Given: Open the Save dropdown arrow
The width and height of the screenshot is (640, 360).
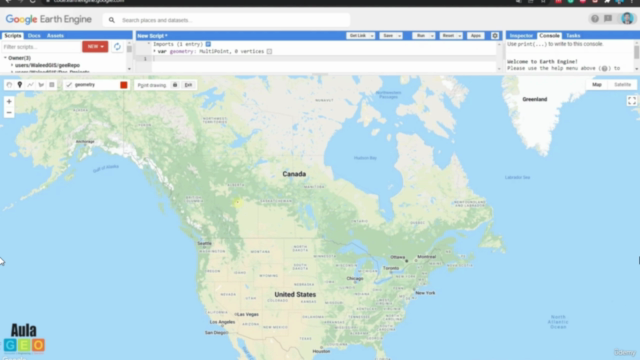Looking at the screenshot, I should click(x=399, y=36).
